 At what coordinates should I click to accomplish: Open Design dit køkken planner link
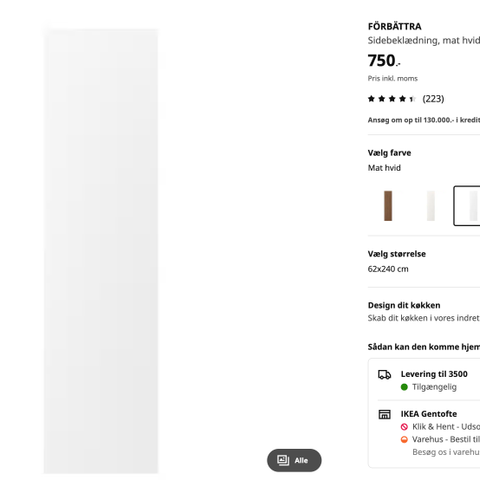(x=424, y=311)
